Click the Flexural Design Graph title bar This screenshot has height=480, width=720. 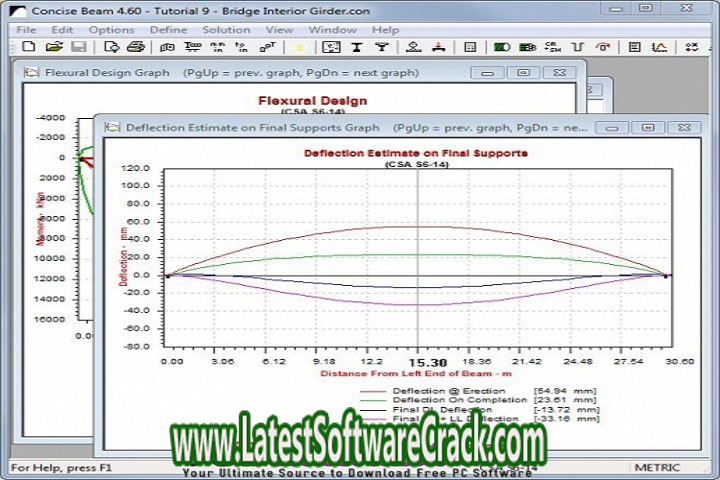click(298, 73)
